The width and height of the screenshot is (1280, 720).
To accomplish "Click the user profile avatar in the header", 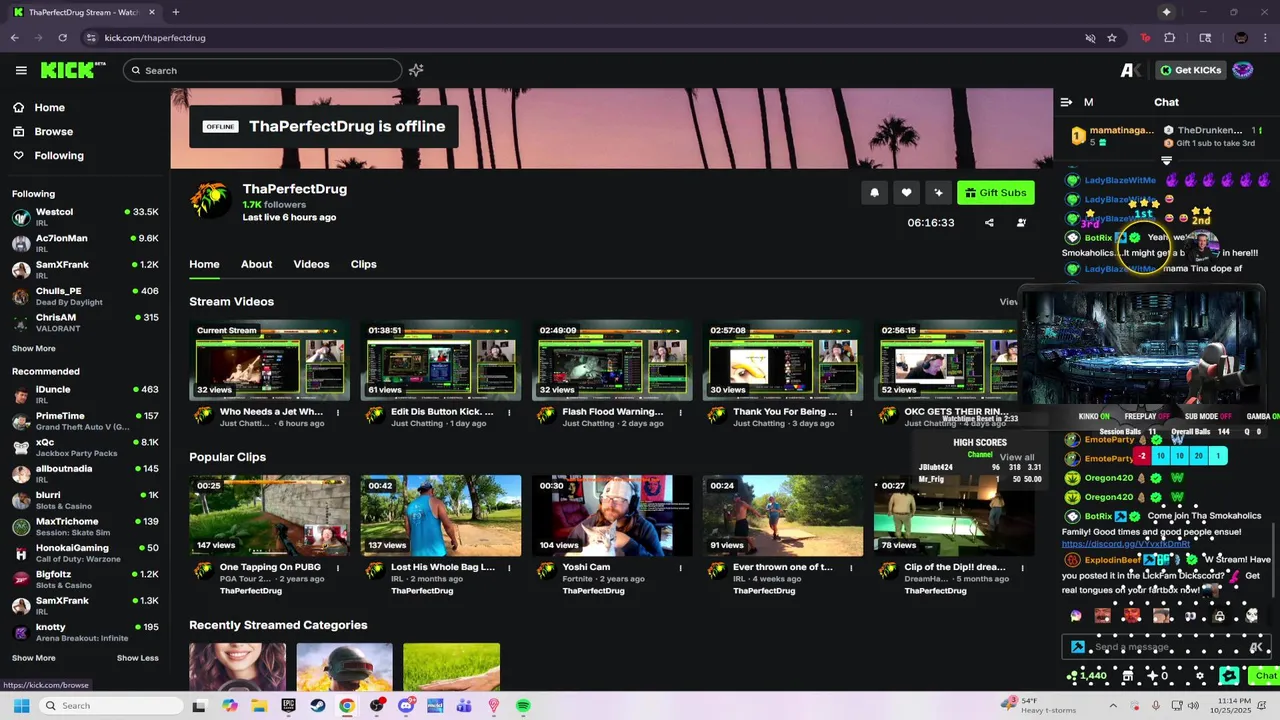I will 1242,70.
